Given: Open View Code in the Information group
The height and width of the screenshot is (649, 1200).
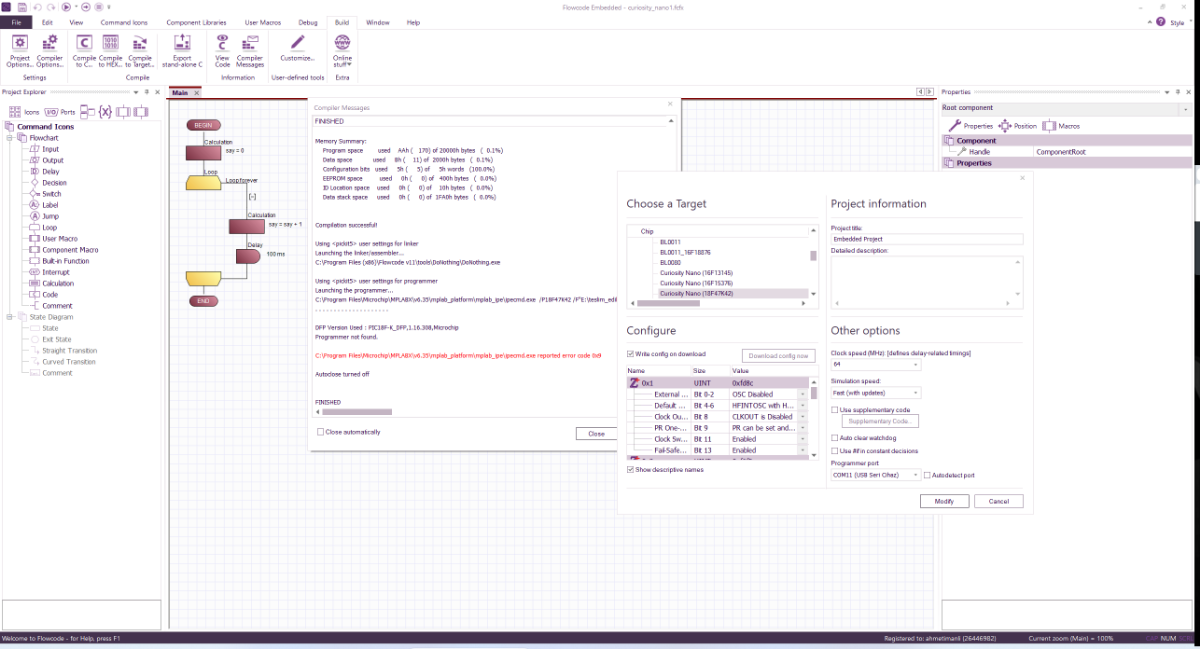Looking at the screenshot, I should (222, 49).
